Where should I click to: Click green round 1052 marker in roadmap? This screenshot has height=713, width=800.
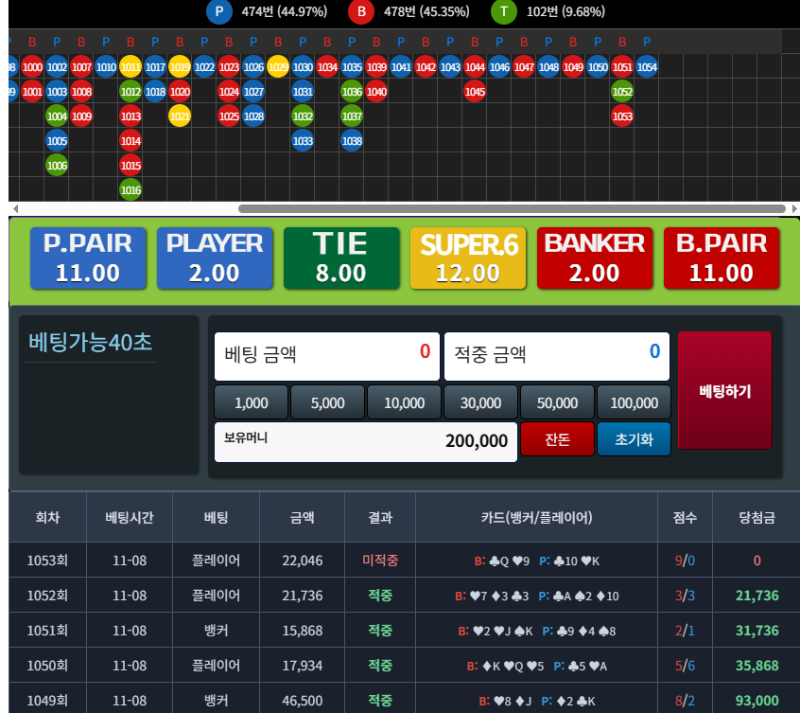click(622, 92)
